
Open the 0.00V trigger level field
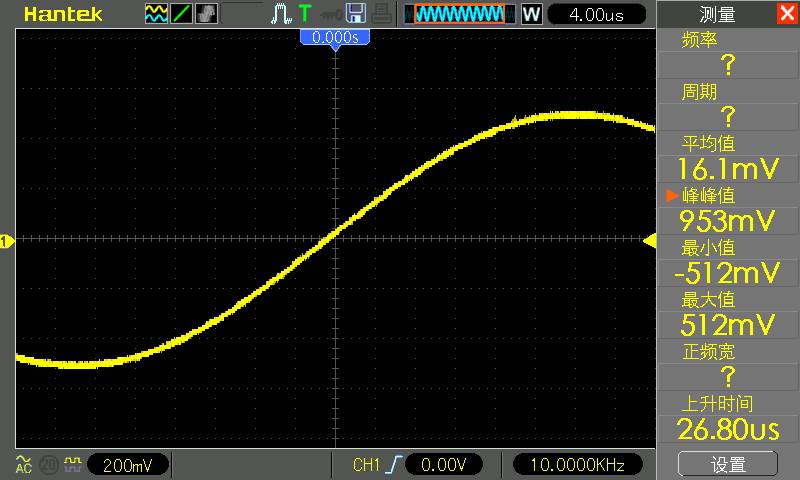444,465
